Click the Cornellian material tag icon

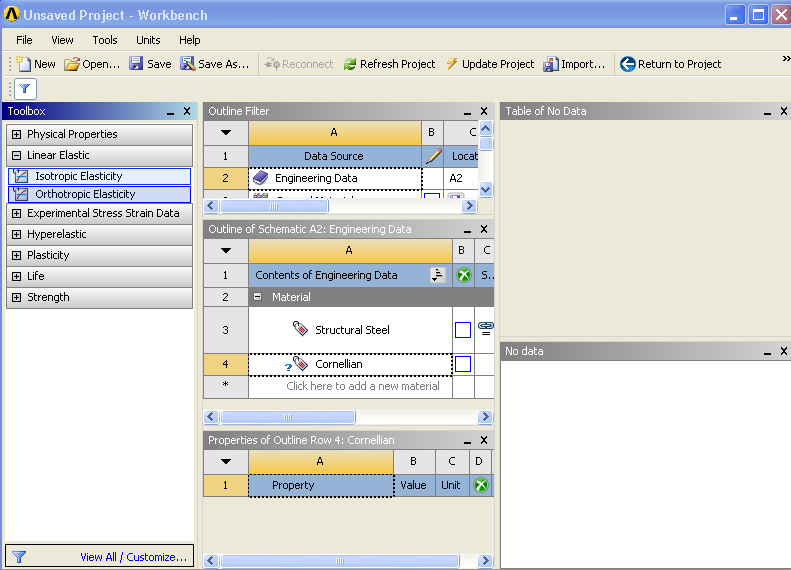(x=301, y=364)
